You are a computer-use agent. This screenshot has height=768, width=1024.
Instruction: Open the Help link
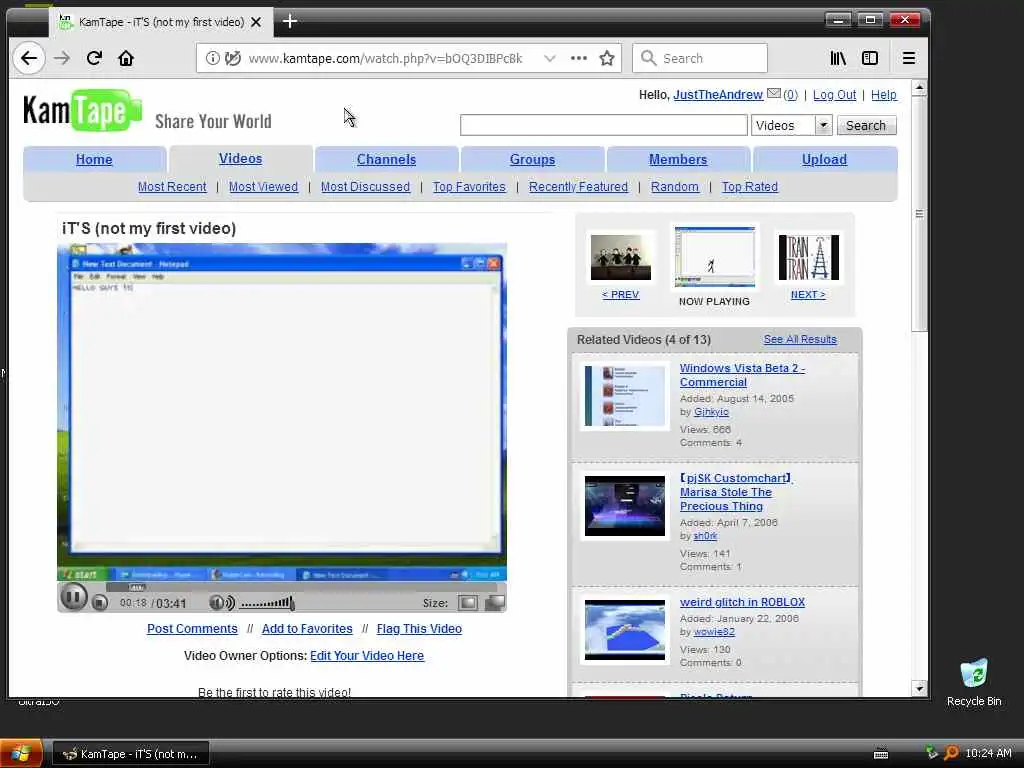point(884,95)
